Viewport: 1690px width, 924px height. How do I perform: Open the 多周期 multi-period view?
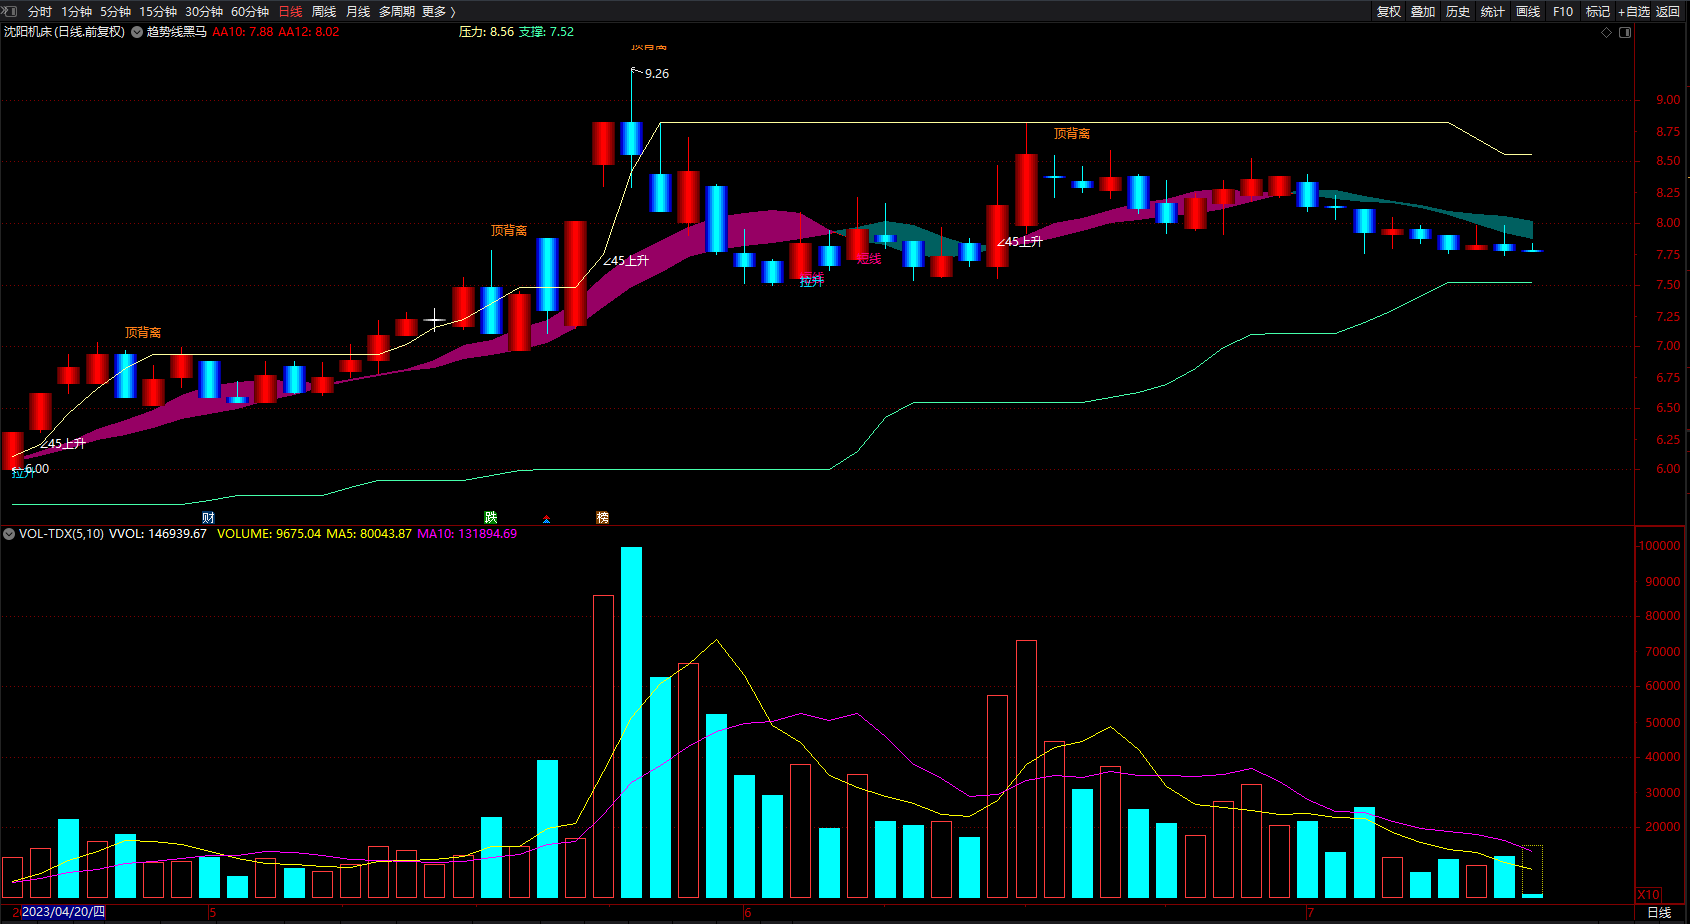click(x=397, y=12)
